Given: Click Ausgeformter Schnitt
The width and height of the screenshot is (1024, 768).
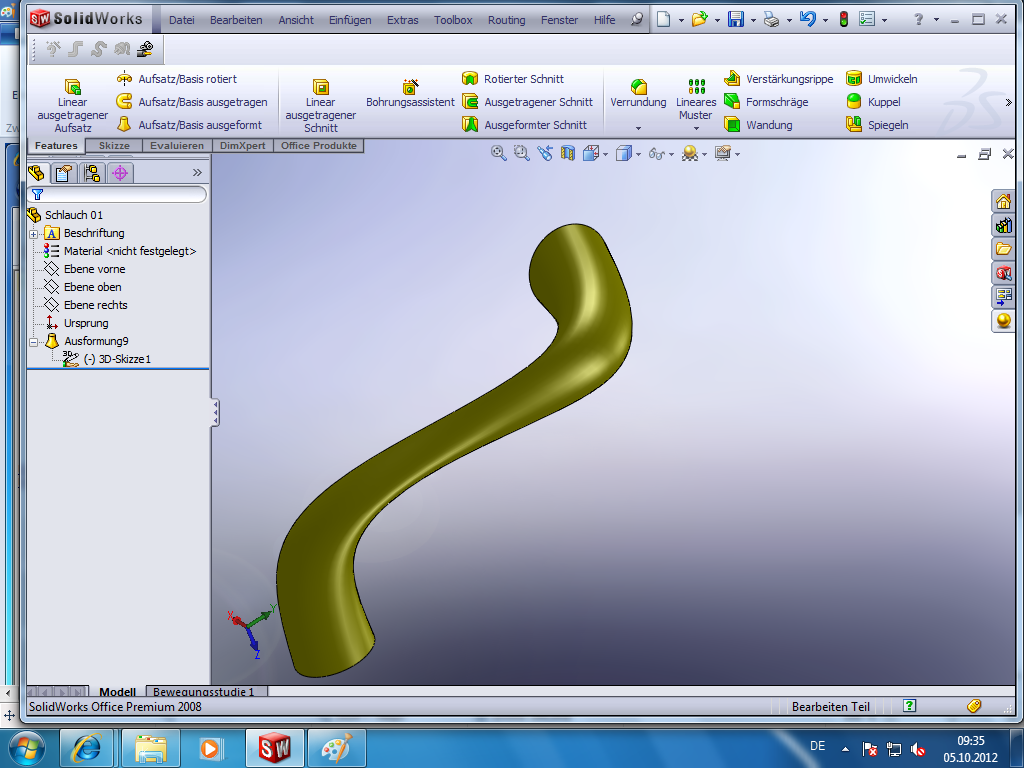Looking at the screenshot, I should 524,125.
